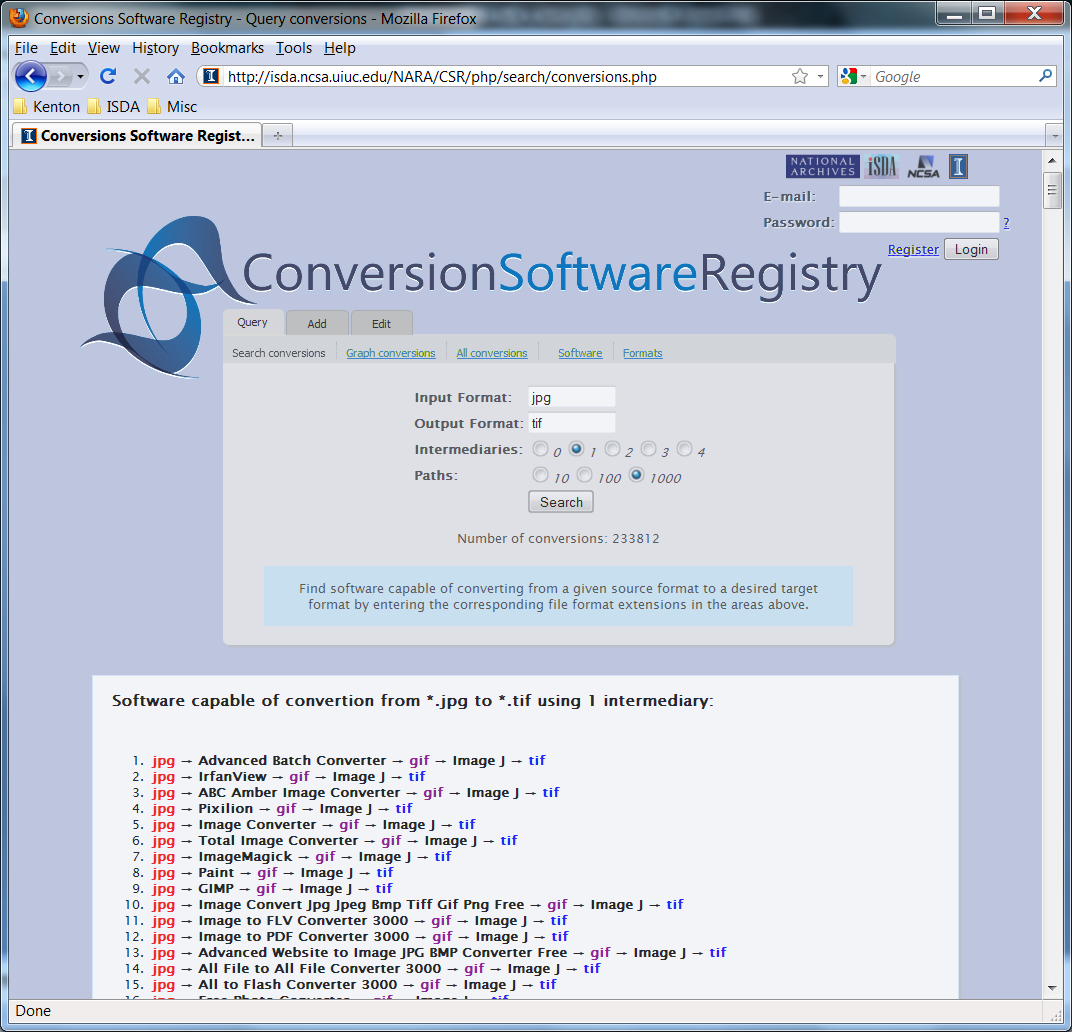Click the Forward navigation arrow
Screen dimensions: 1072x1032
coord(61,76)
